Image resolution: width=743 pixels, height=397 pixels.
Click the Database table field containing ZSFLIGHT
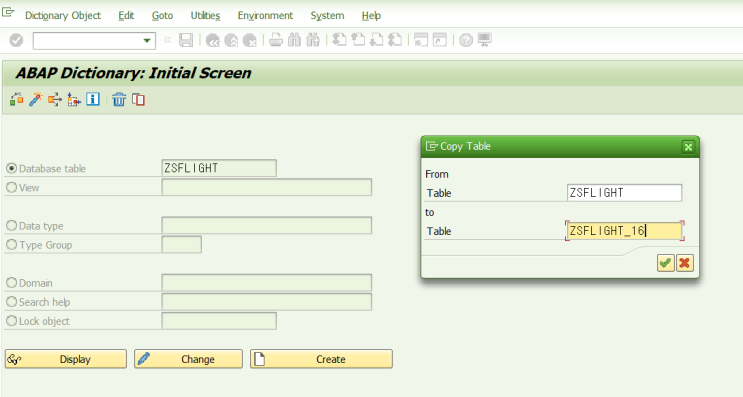pos(219,168)
